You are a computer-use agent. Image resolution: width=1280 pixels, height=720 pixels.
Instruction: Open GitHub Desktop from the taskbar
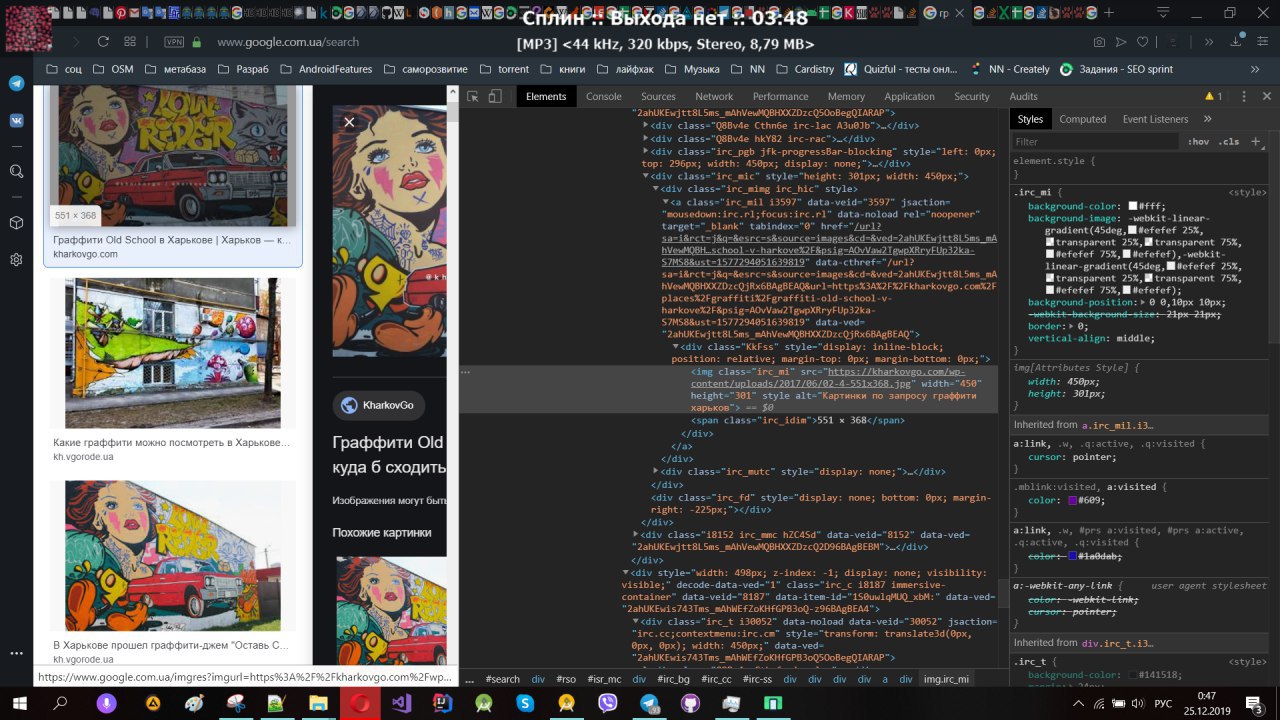click(x=690, y=703)
